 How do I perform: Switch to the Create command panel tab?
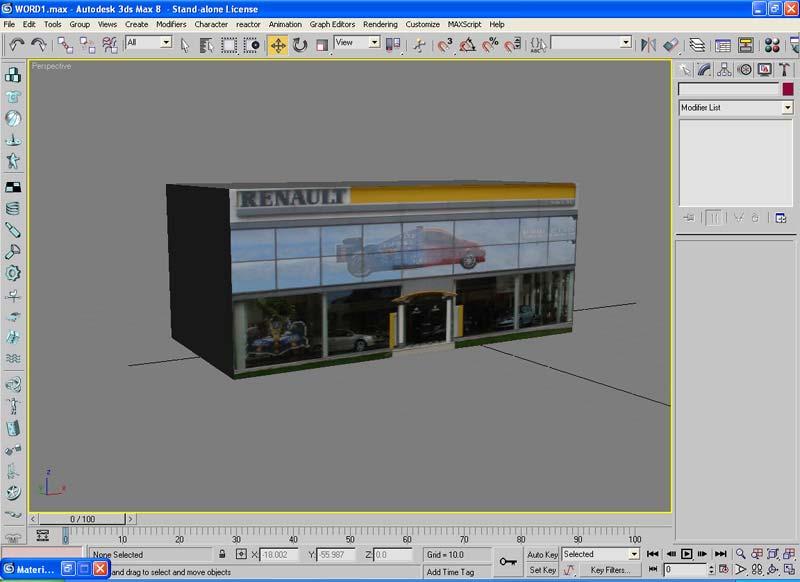[685, 70]
